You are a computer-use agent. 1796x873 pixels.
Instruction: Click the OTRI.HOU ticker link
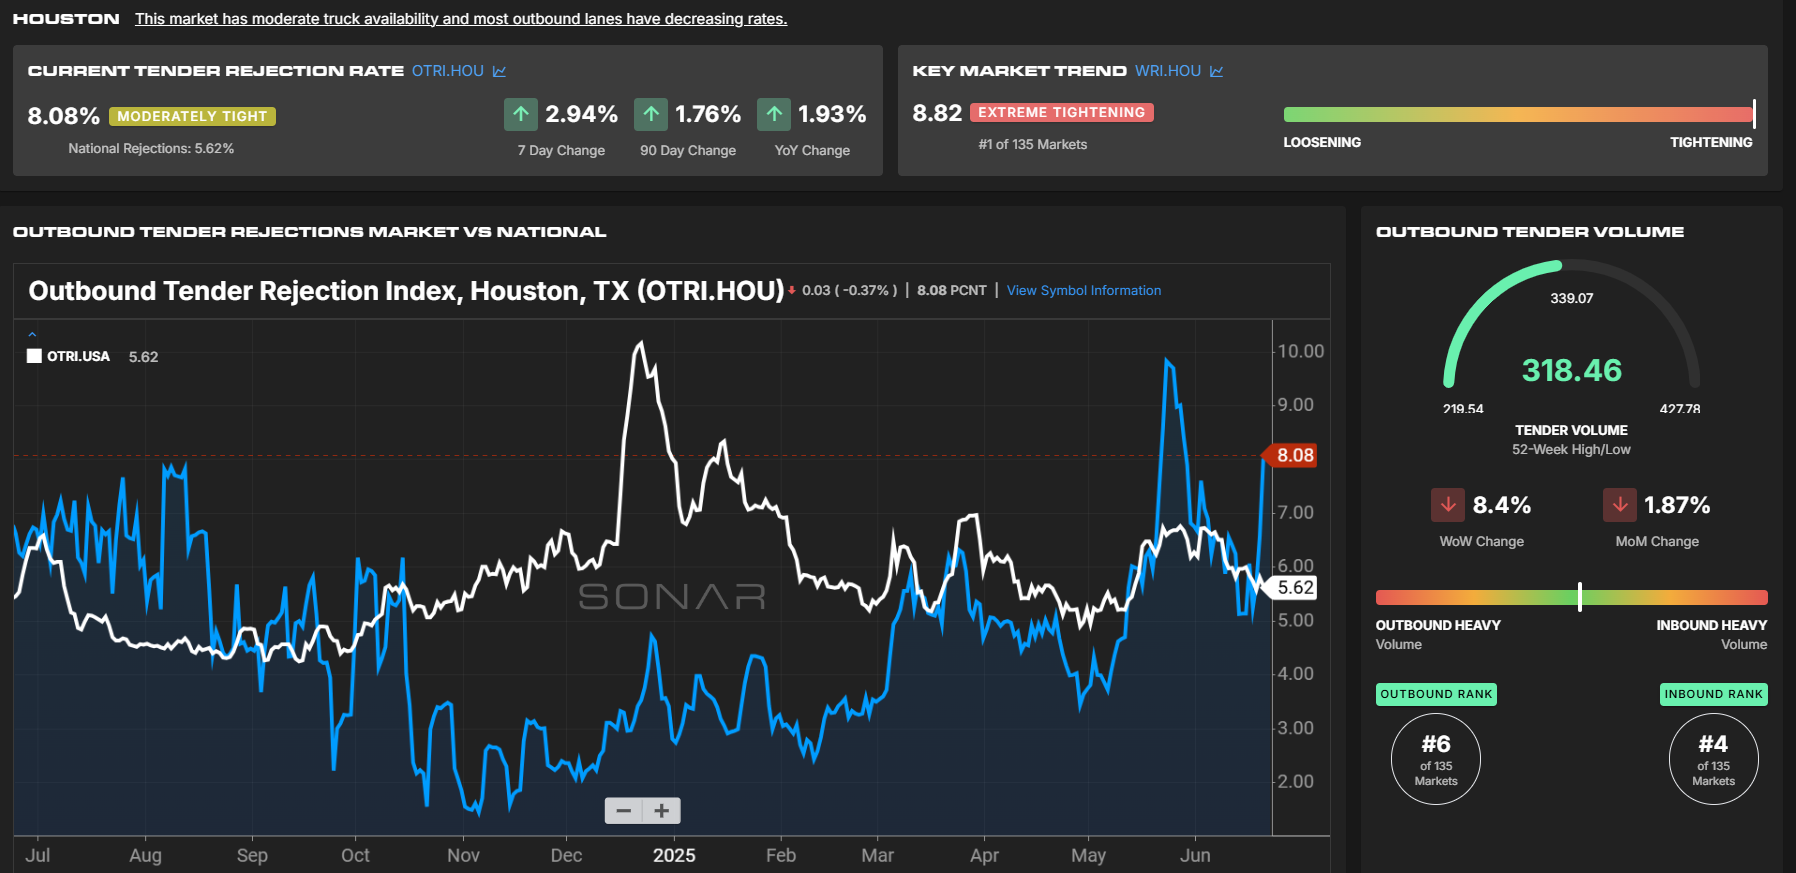click(448, 71)
